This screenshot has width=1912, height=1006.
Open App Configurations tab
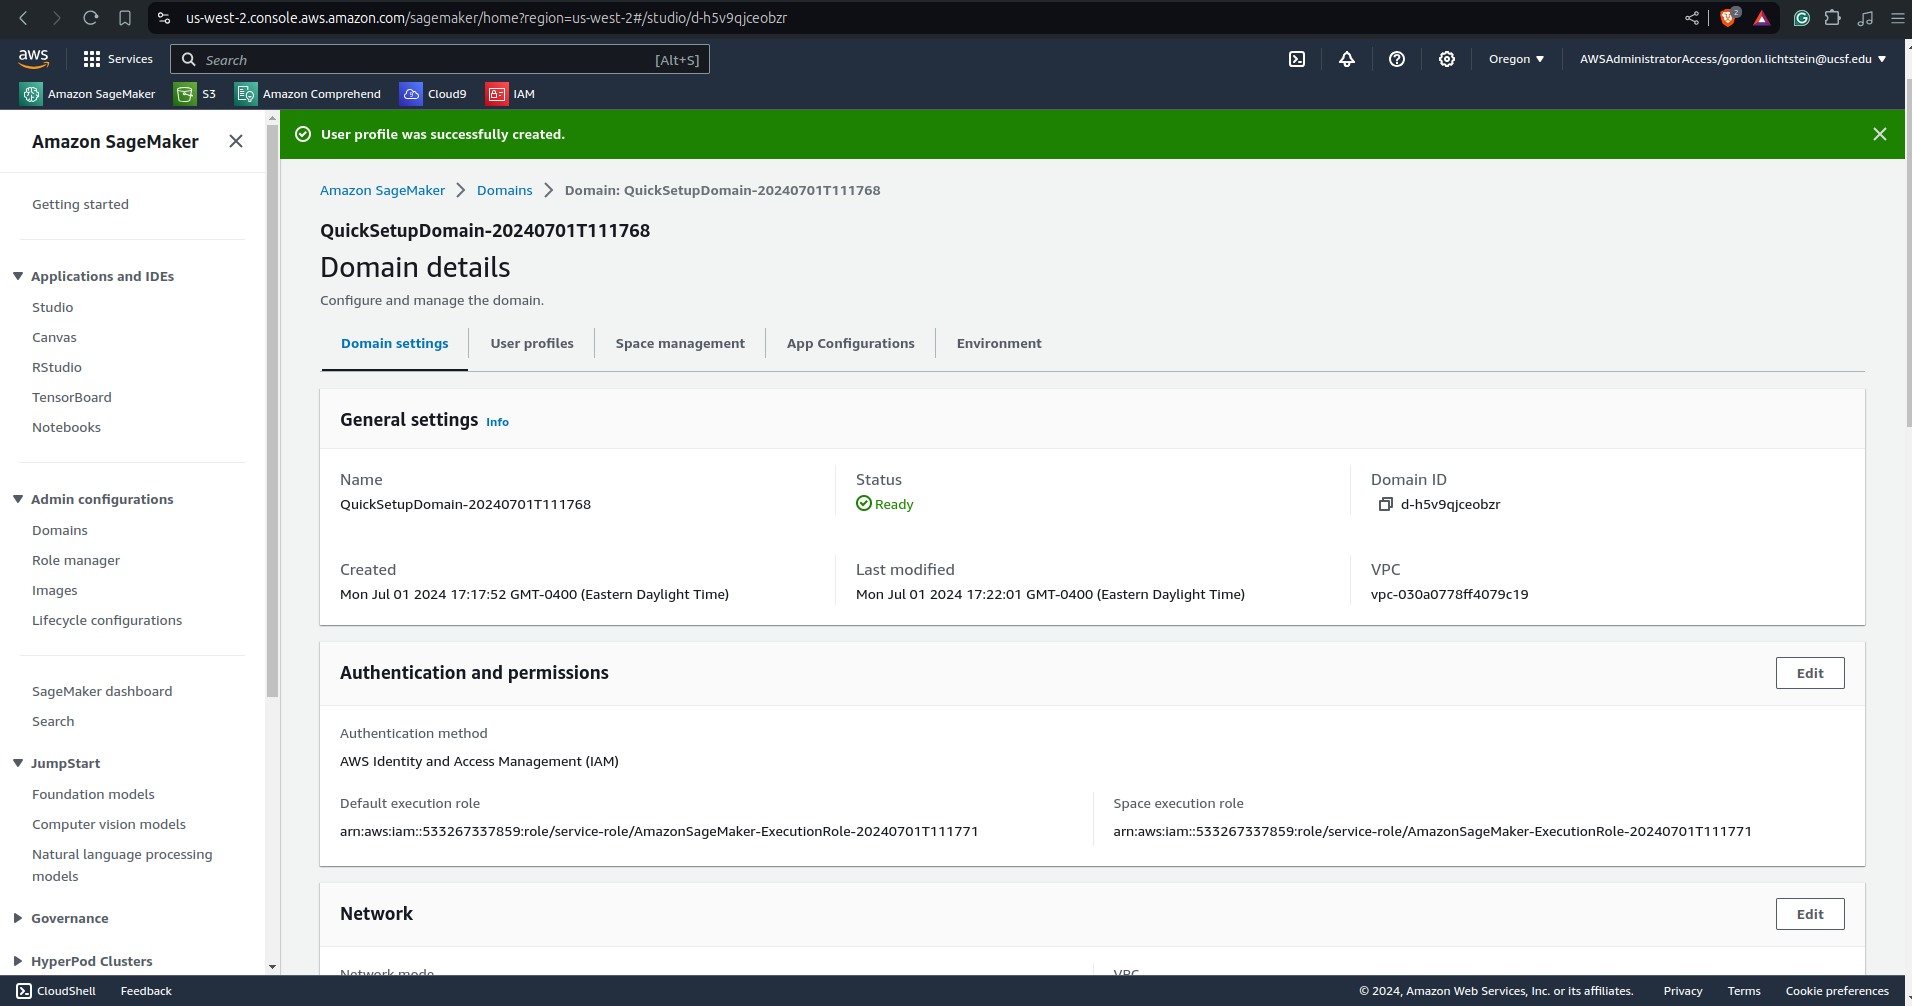coord(851,343)
